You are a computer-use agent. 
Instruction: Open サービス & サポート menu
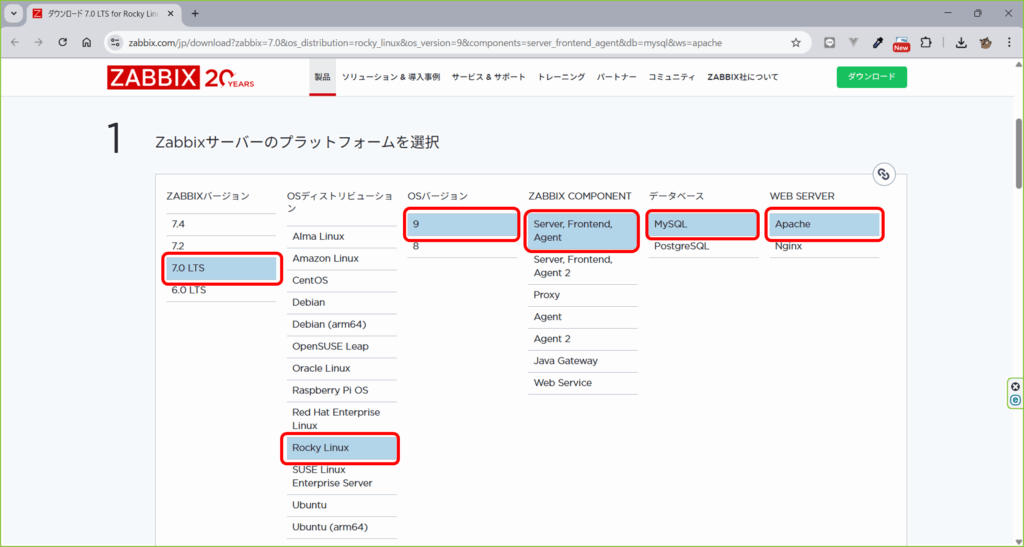pyautogui.click(x=488, y=77)
